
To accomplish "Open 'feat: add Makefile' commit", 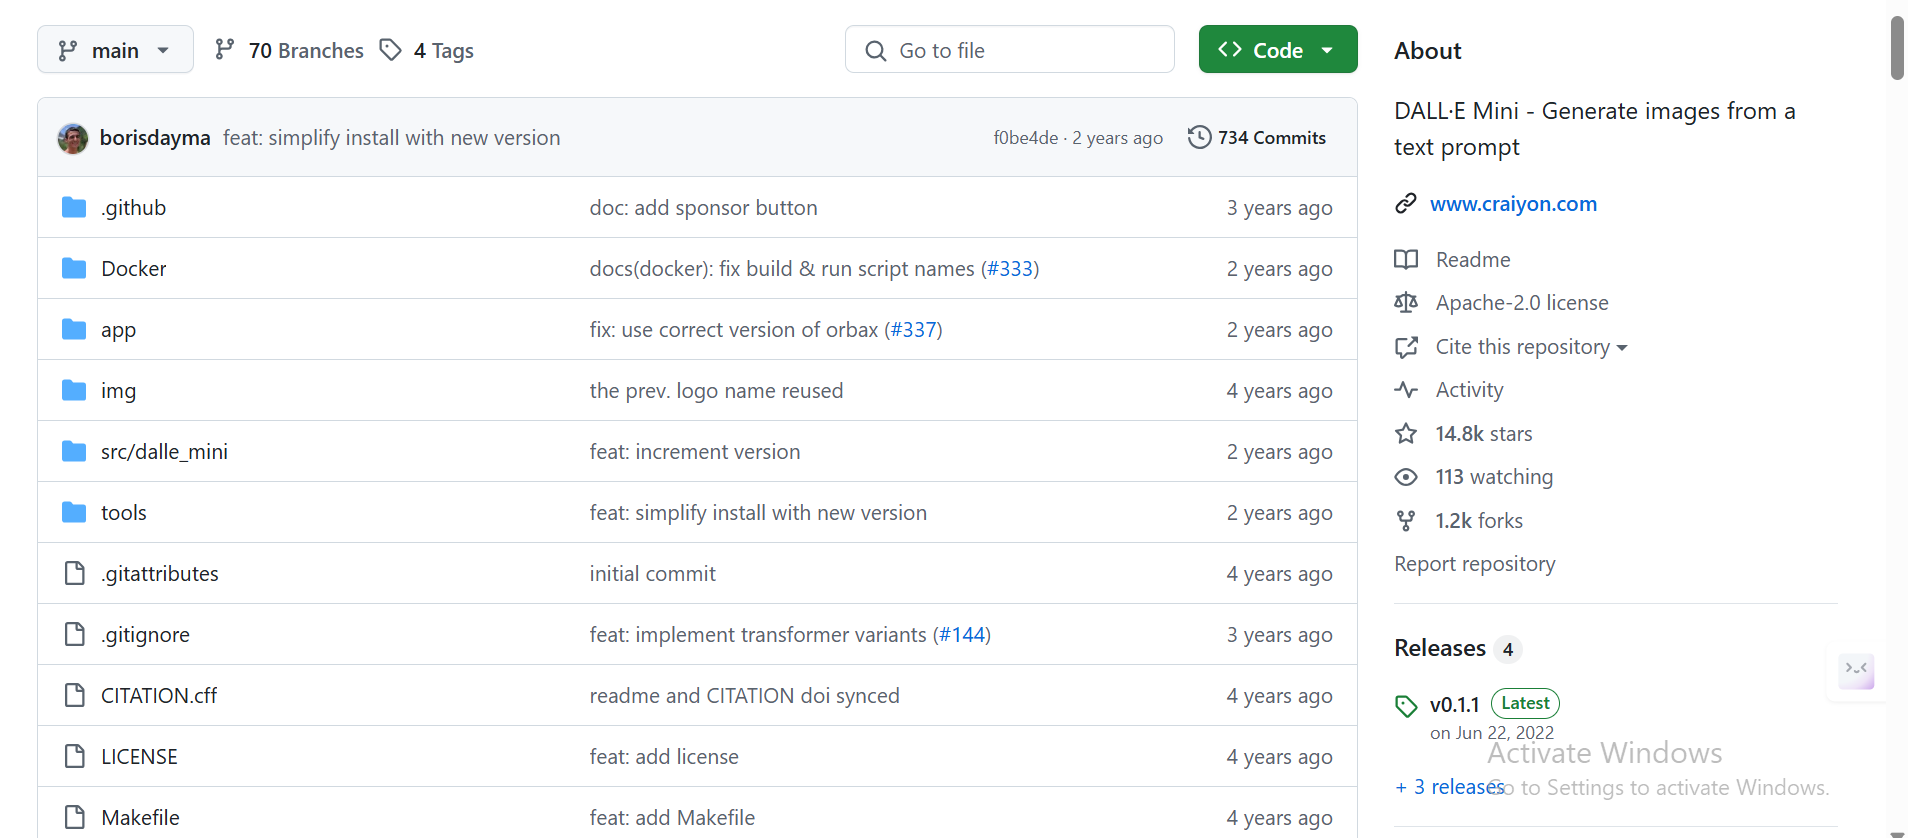I will (672, 818).
